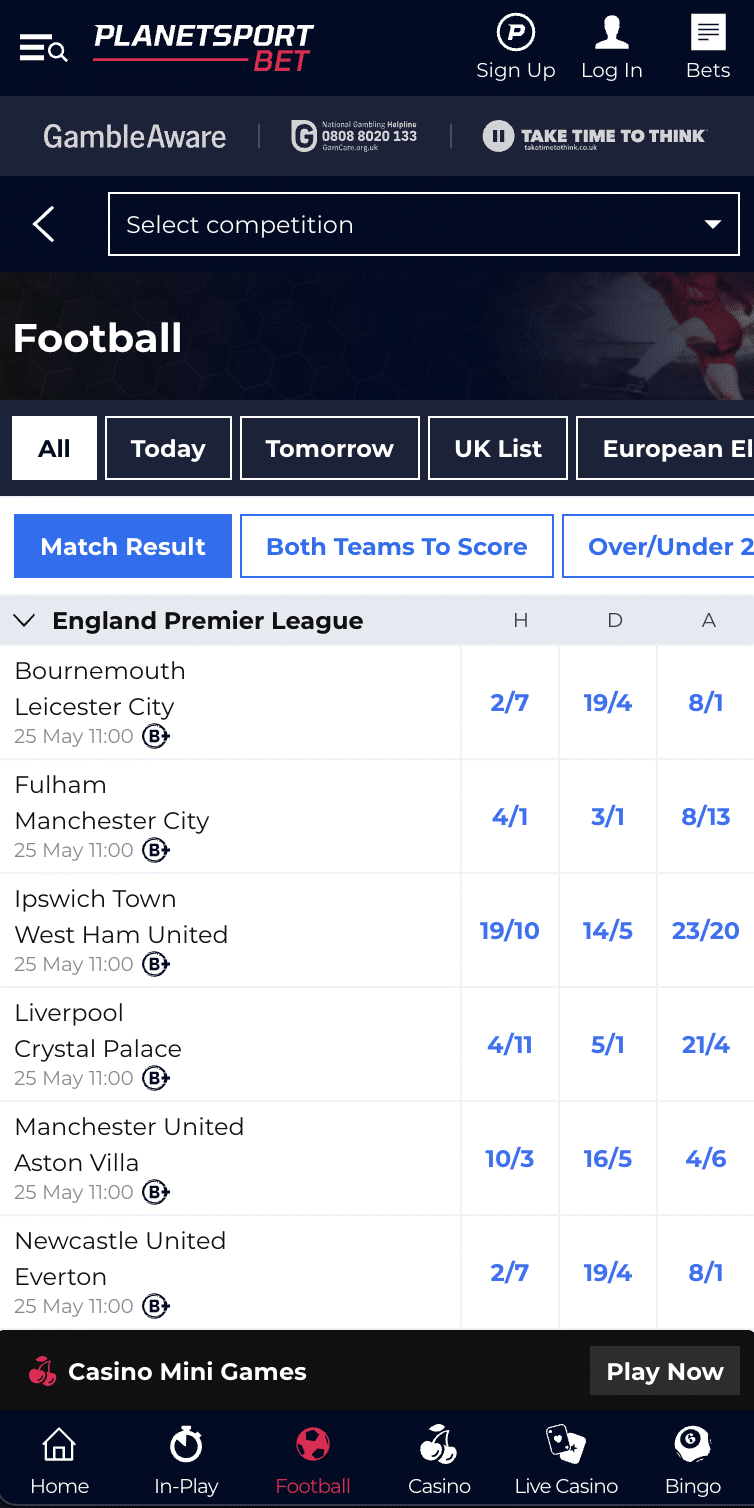Image resolution: width=754 pixels, height=1508 pixels.
Task: Switch to Over/Under market
Action: (672, 546)
